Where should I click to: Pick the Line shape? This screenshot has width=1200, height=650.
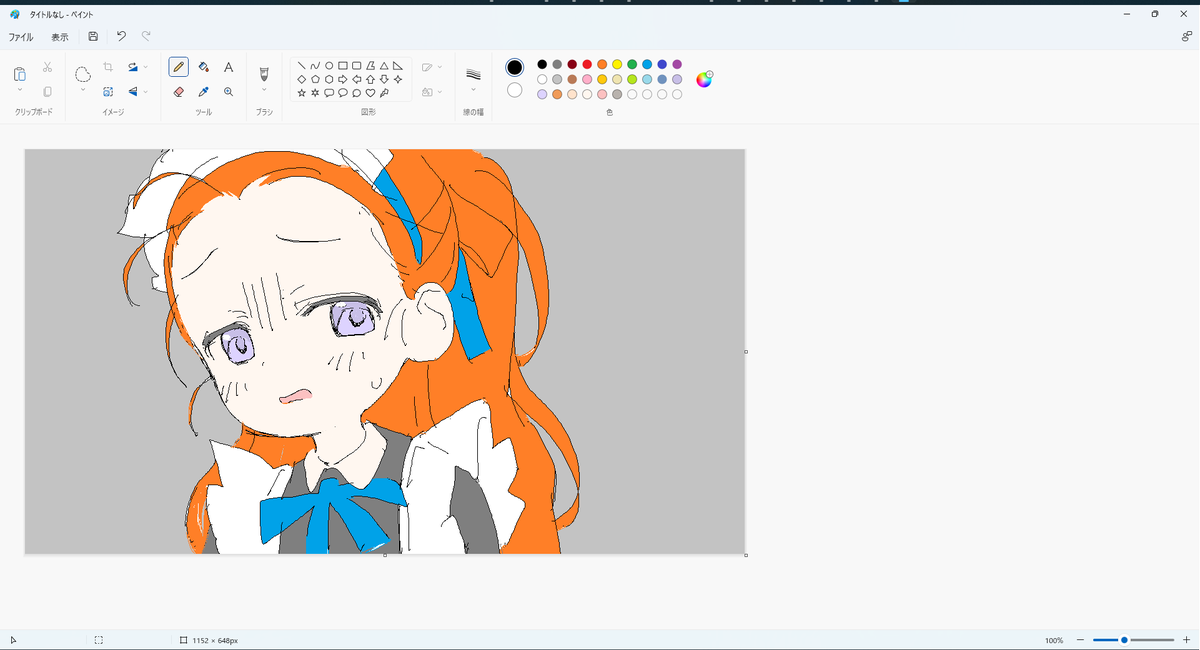[x=301, y=65]
